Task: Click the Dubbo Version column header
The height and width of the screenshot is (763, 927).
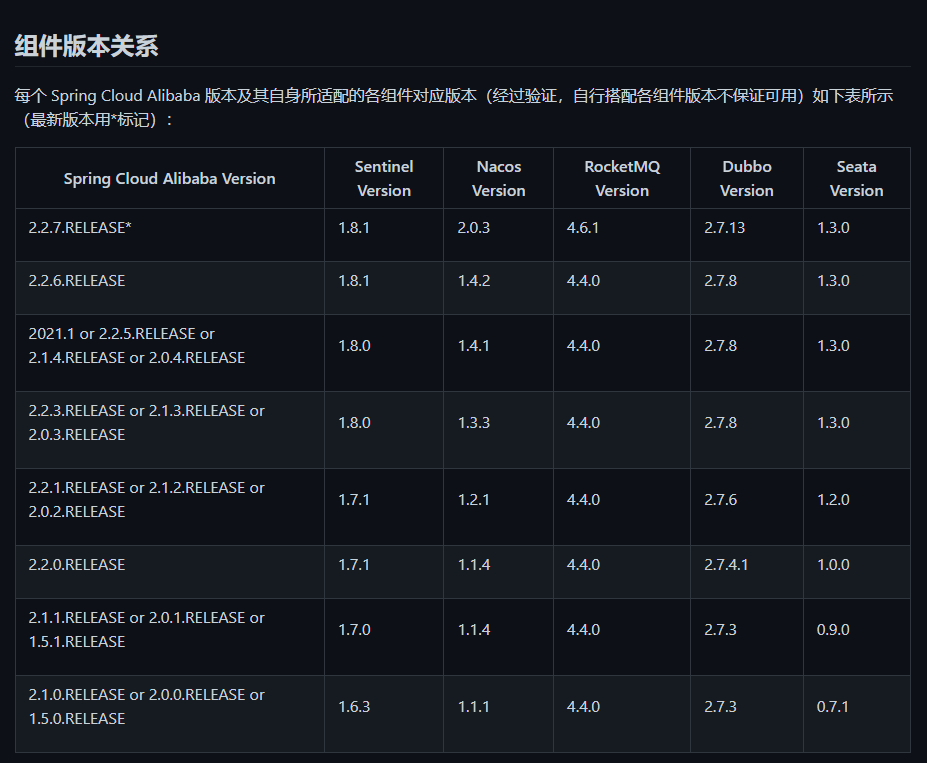Action: (747, 178)
